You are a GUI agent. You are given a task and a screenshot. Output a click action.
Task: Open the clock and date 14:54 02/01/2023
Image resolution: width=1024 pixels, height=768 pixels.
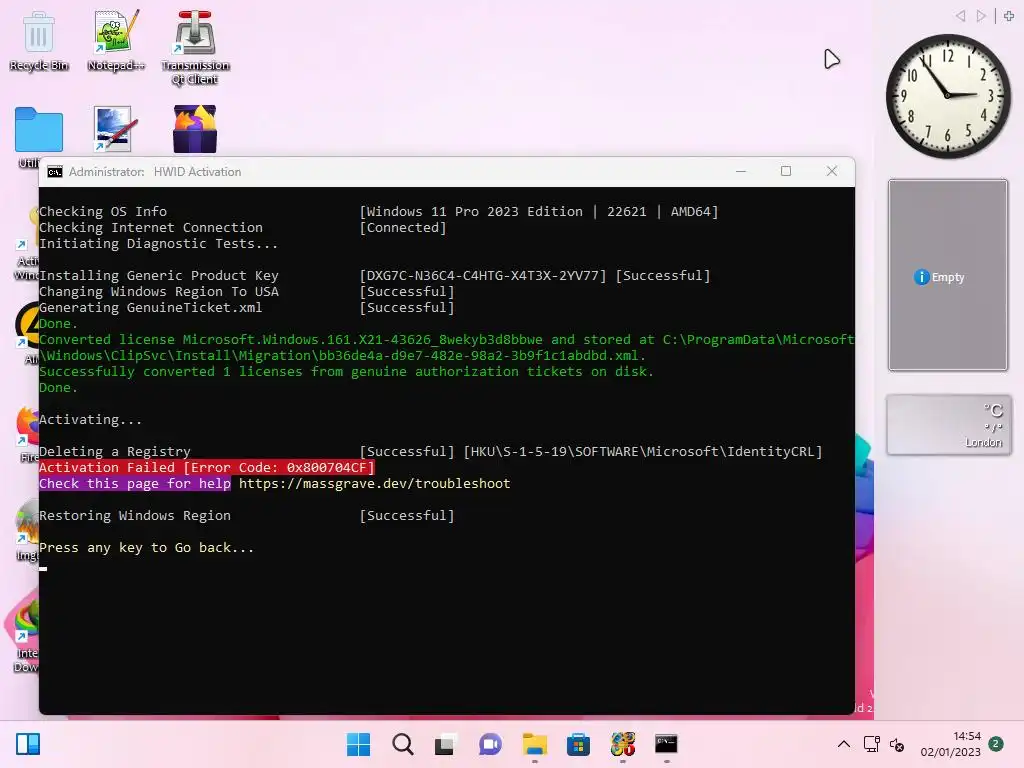[951, 744]
